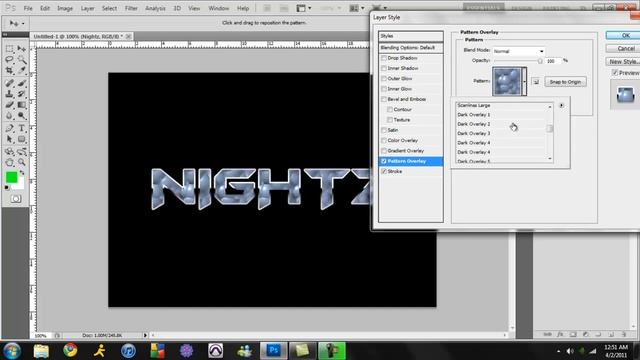The image size is (640, 360).
Task: Open status bar info arrow menu
Action: click(x=145, y=335)
